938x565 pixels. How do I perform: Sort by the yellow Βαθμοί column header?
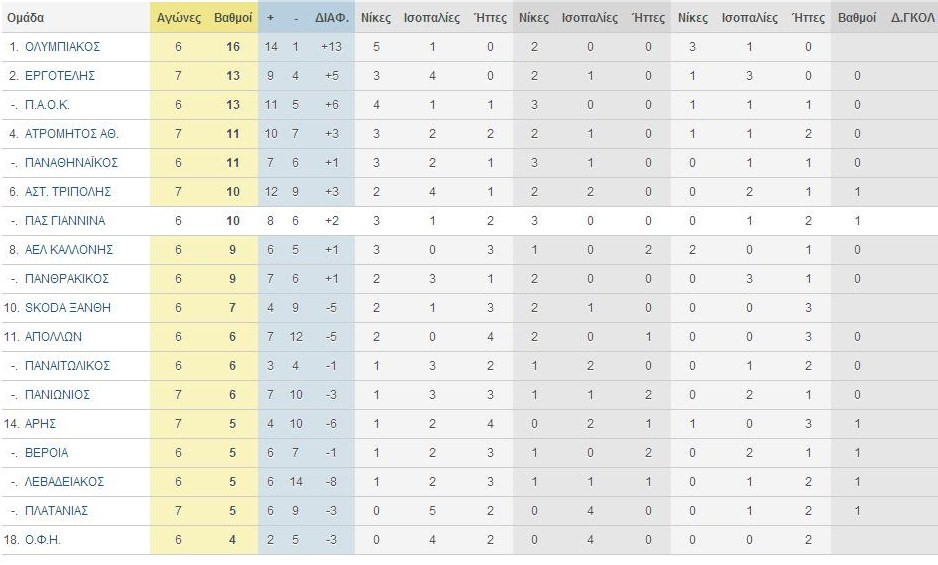pyautogui.click(x=233, y=18)
